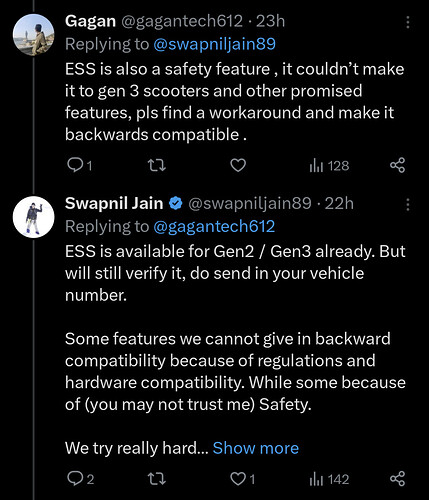Screen dimensions: 429x500
Task: Expand tweet with Show more
Action: [x=256, y=448]
